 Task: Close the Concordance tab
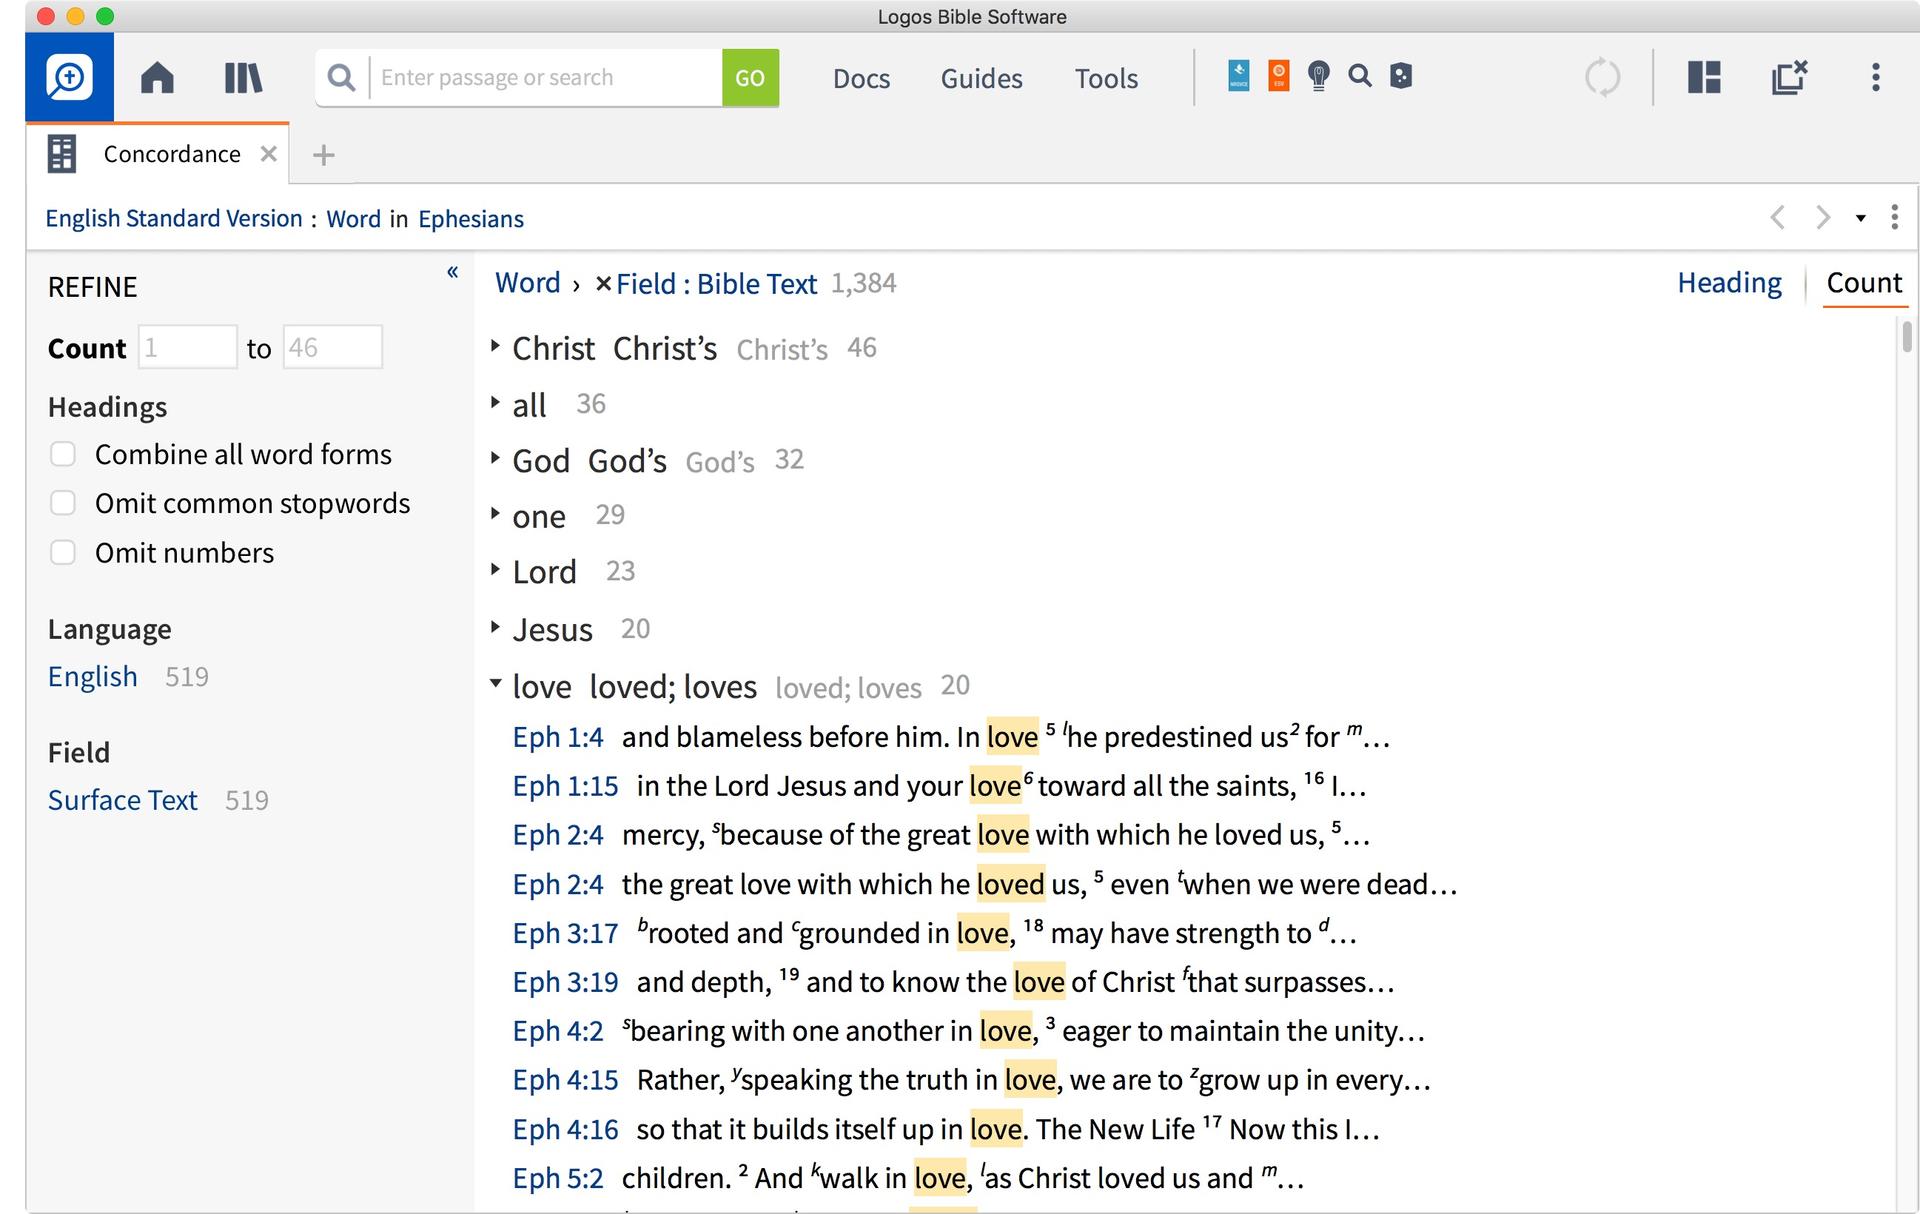tap(268, 154)
